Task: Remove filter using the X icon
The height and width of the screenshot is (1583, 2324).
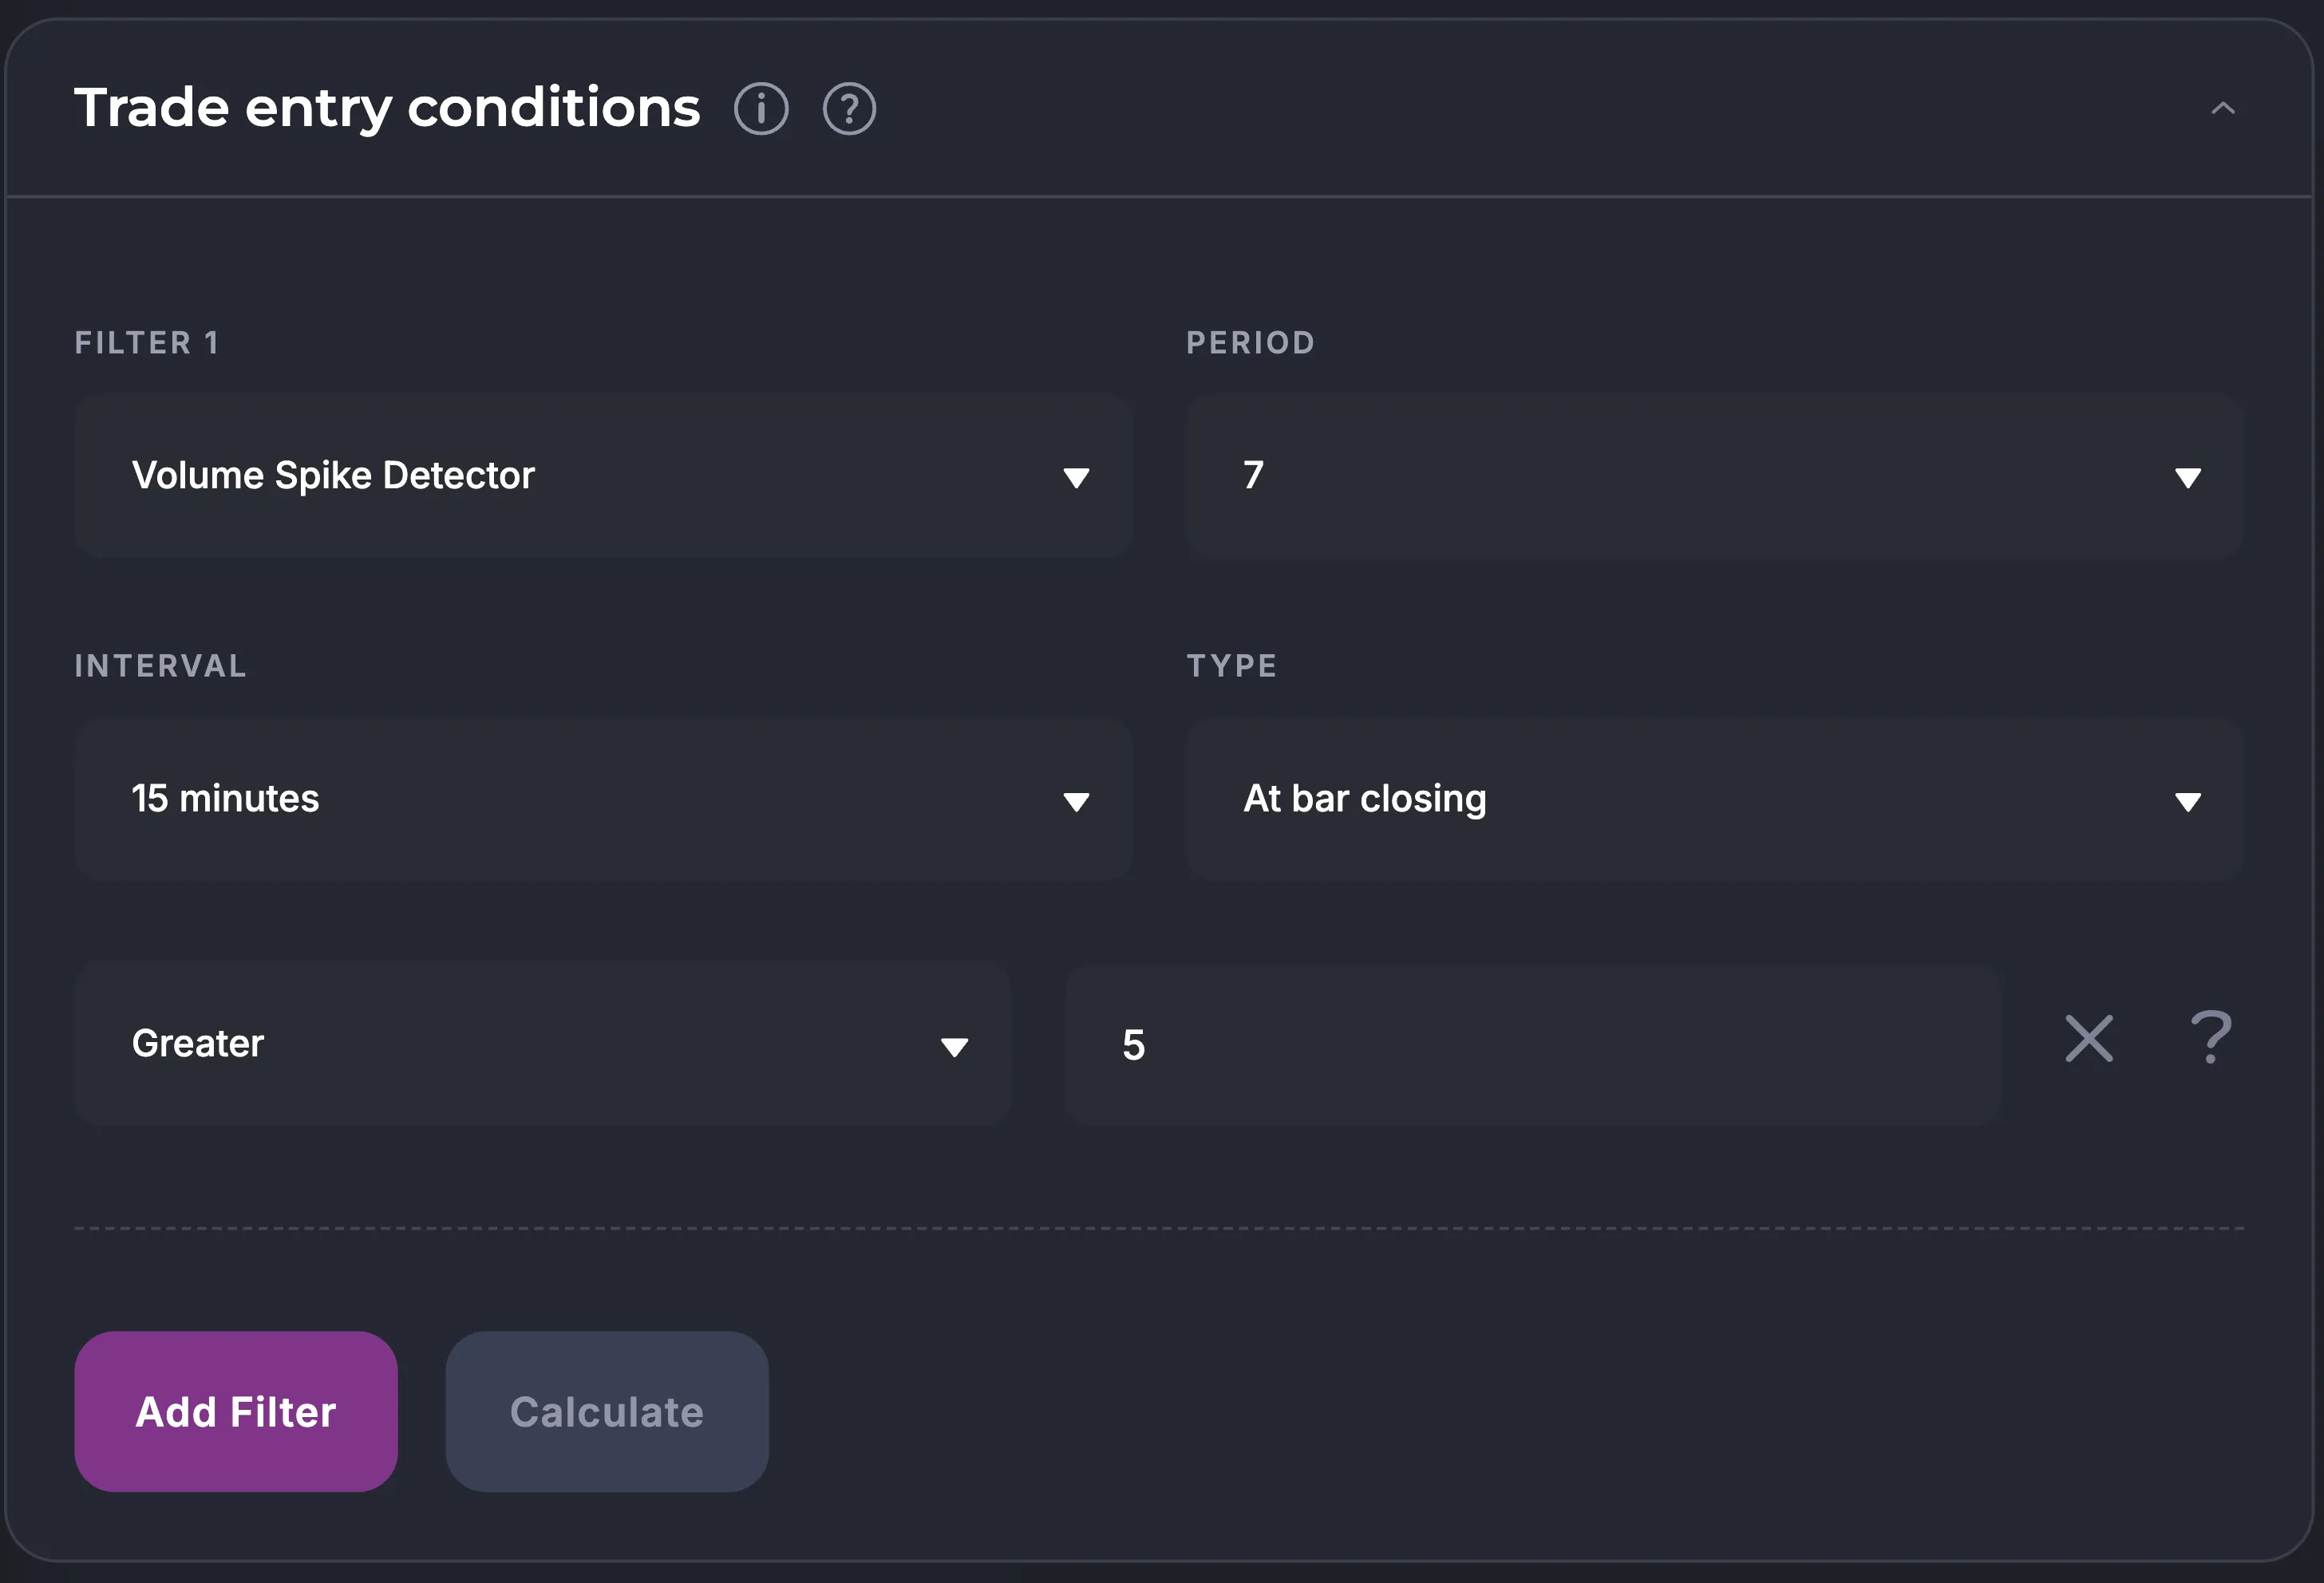Action: coord(2089,1039)
